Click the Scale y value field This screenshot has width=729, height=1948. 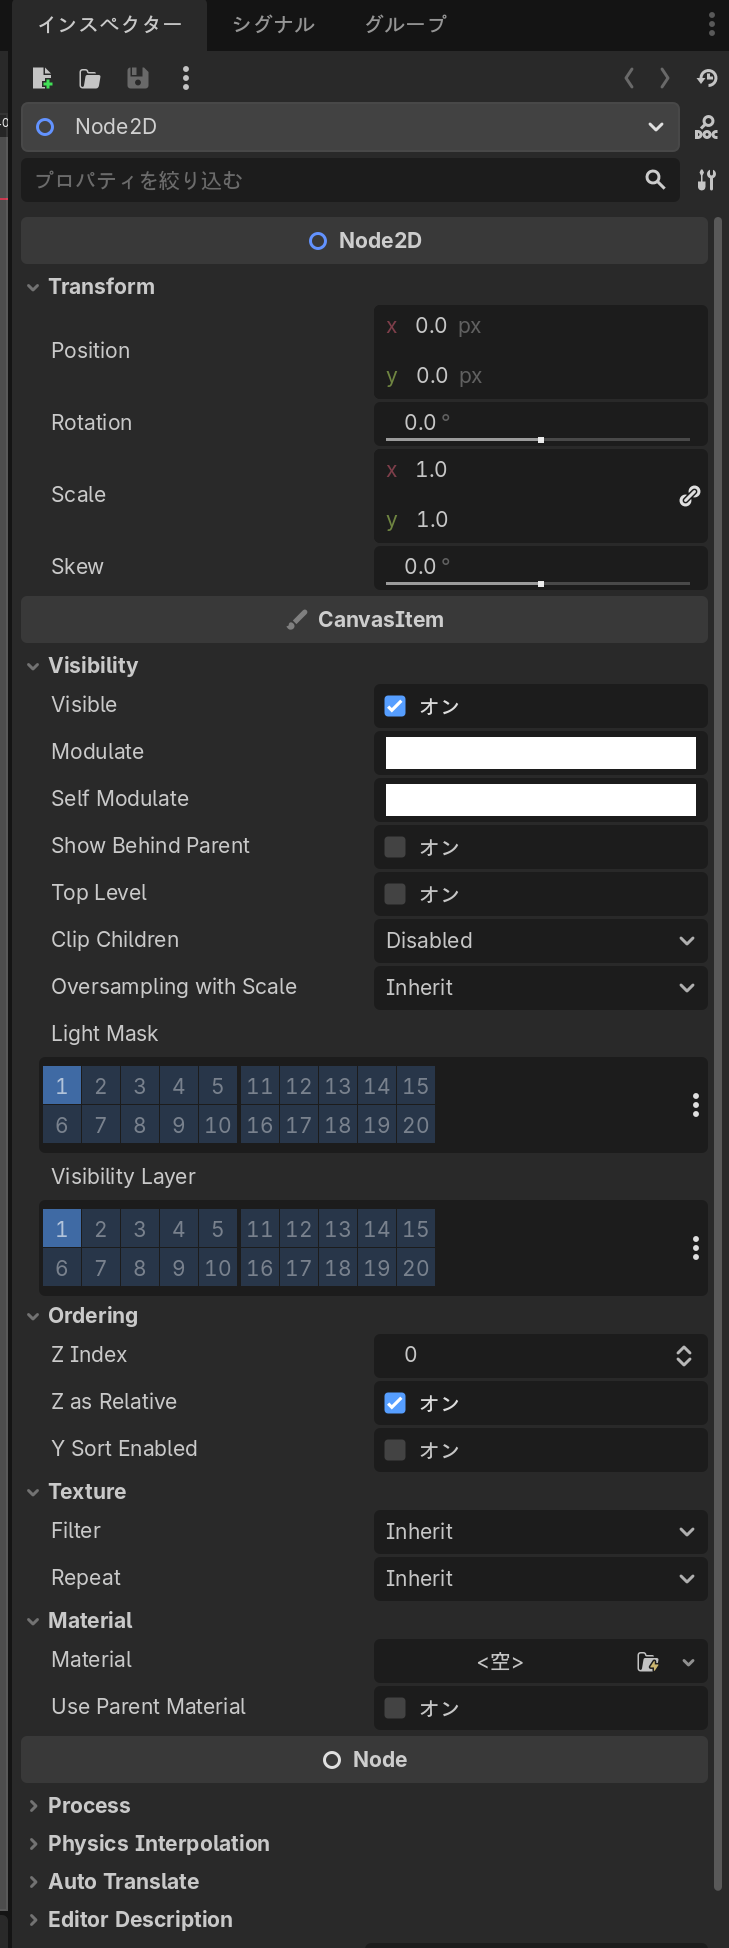coord(524,520)
